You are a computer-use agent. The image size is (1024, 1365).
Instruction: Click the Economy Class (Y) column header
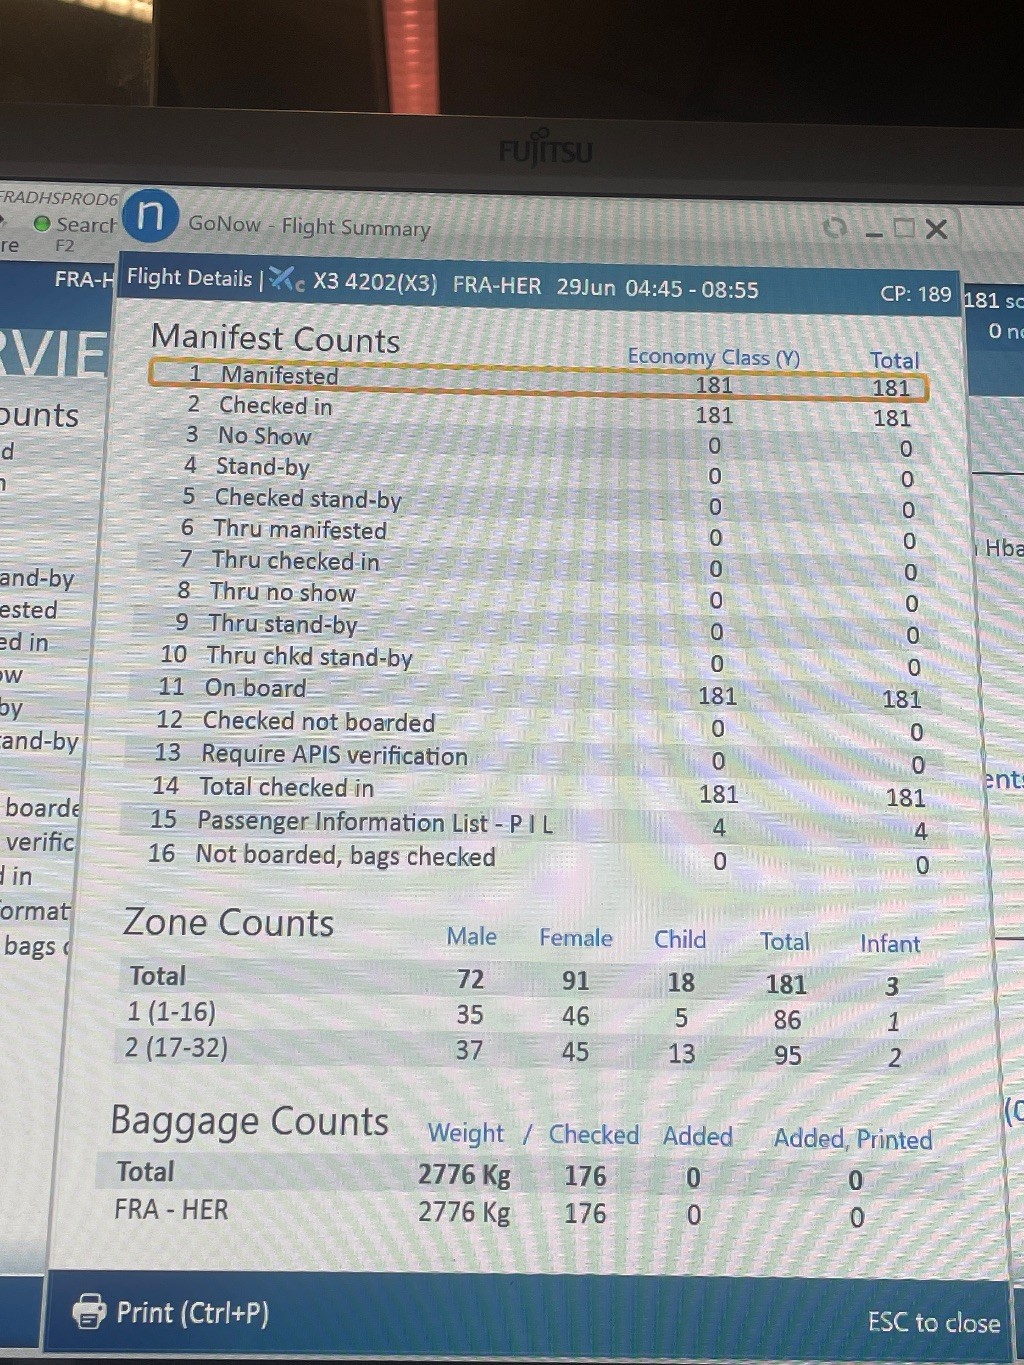[x=713, y=357]
